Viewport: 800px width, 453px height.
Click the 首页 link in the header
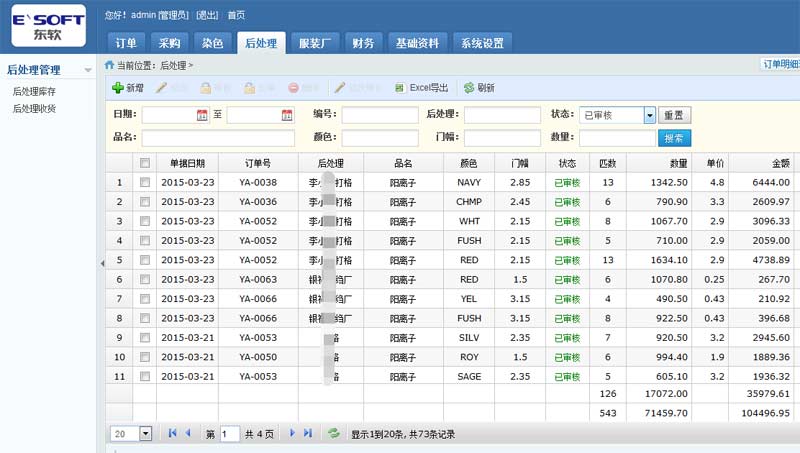236,15
